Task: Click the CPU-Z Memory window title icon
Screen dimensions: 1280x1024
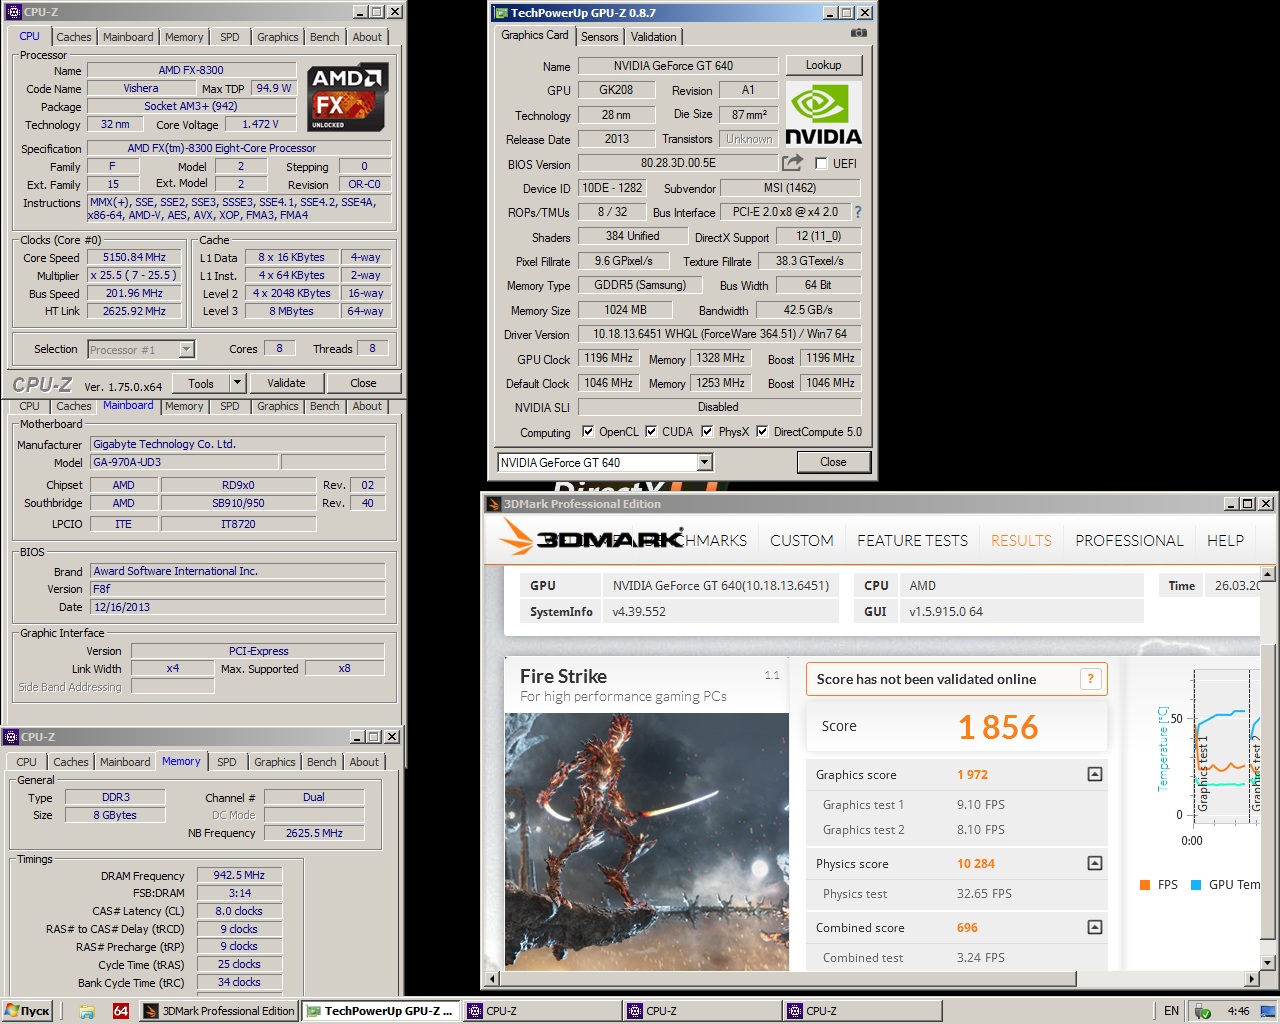Action: tap(11, 737)
